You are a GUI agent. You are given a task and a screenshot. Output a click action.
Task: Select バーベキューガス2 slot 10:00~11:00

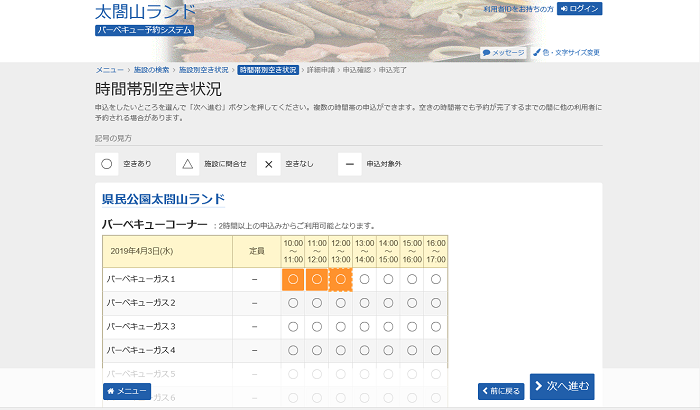click(293, 303)
